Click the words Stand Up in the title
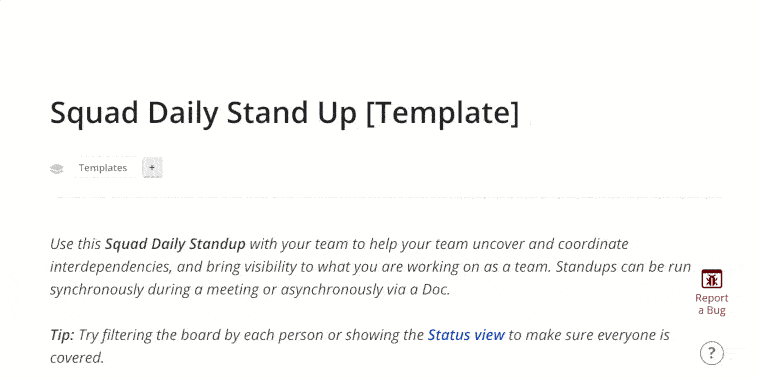The image size is (760, 379). 291,113
